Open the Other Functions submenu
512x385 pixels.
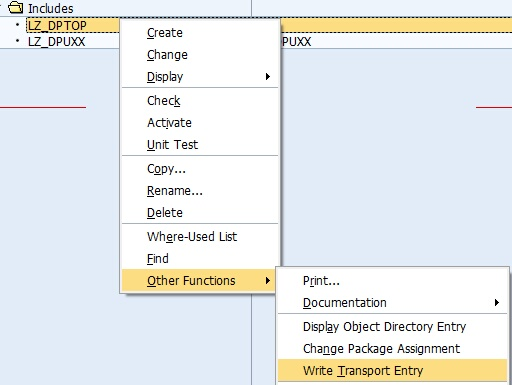[199, 281]
